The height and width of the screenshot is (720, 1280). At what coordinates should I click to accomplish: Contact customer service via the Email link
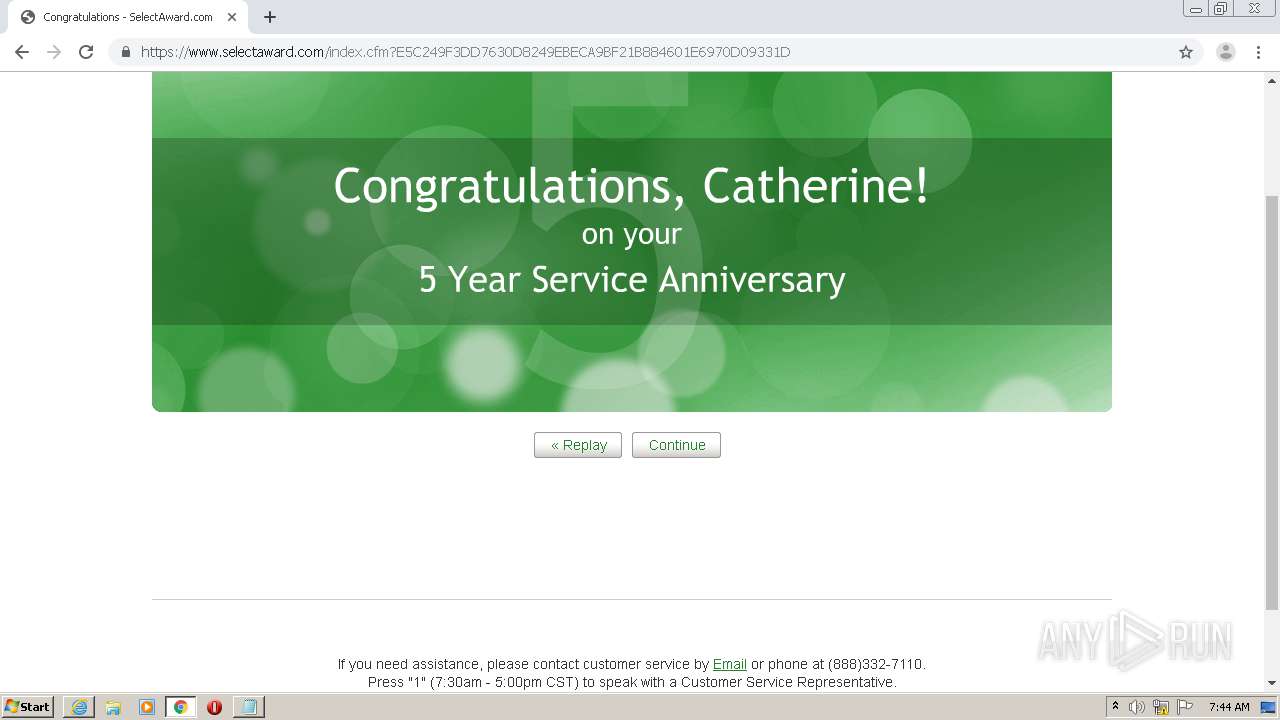[x=730, y=664]
